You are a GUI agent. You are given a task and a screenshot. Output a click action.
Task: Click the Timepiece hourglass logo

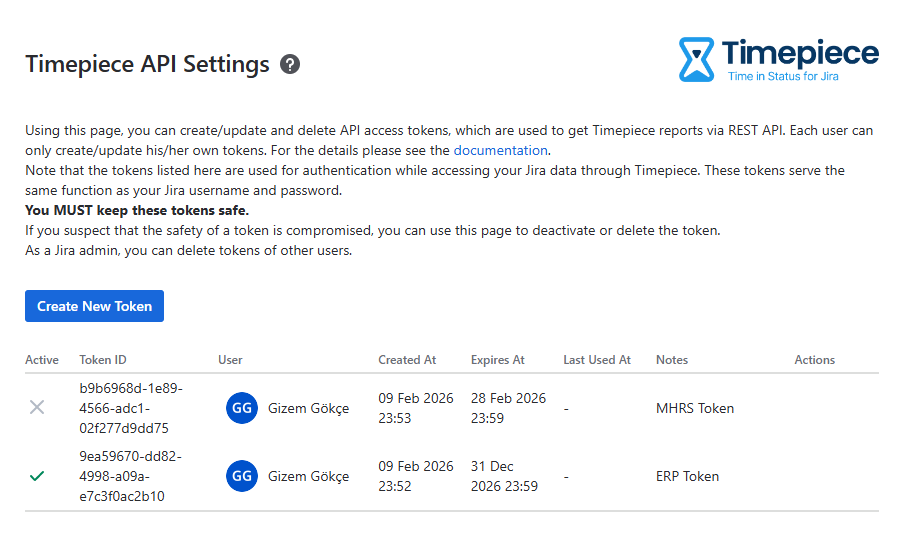click(697, 59)
